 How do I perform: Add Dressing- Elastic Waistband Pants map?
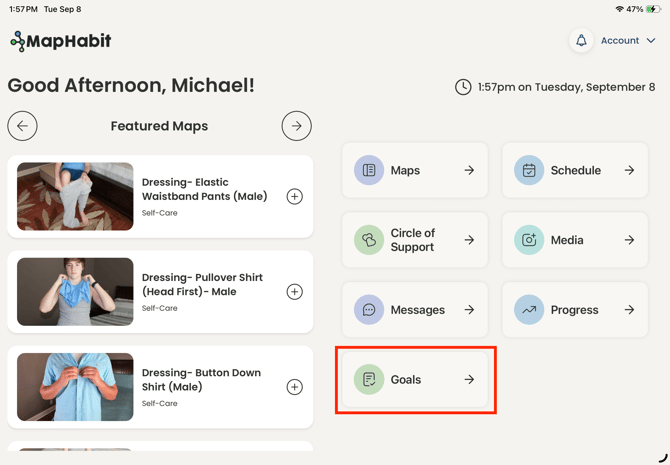click(x=294, y=197)
